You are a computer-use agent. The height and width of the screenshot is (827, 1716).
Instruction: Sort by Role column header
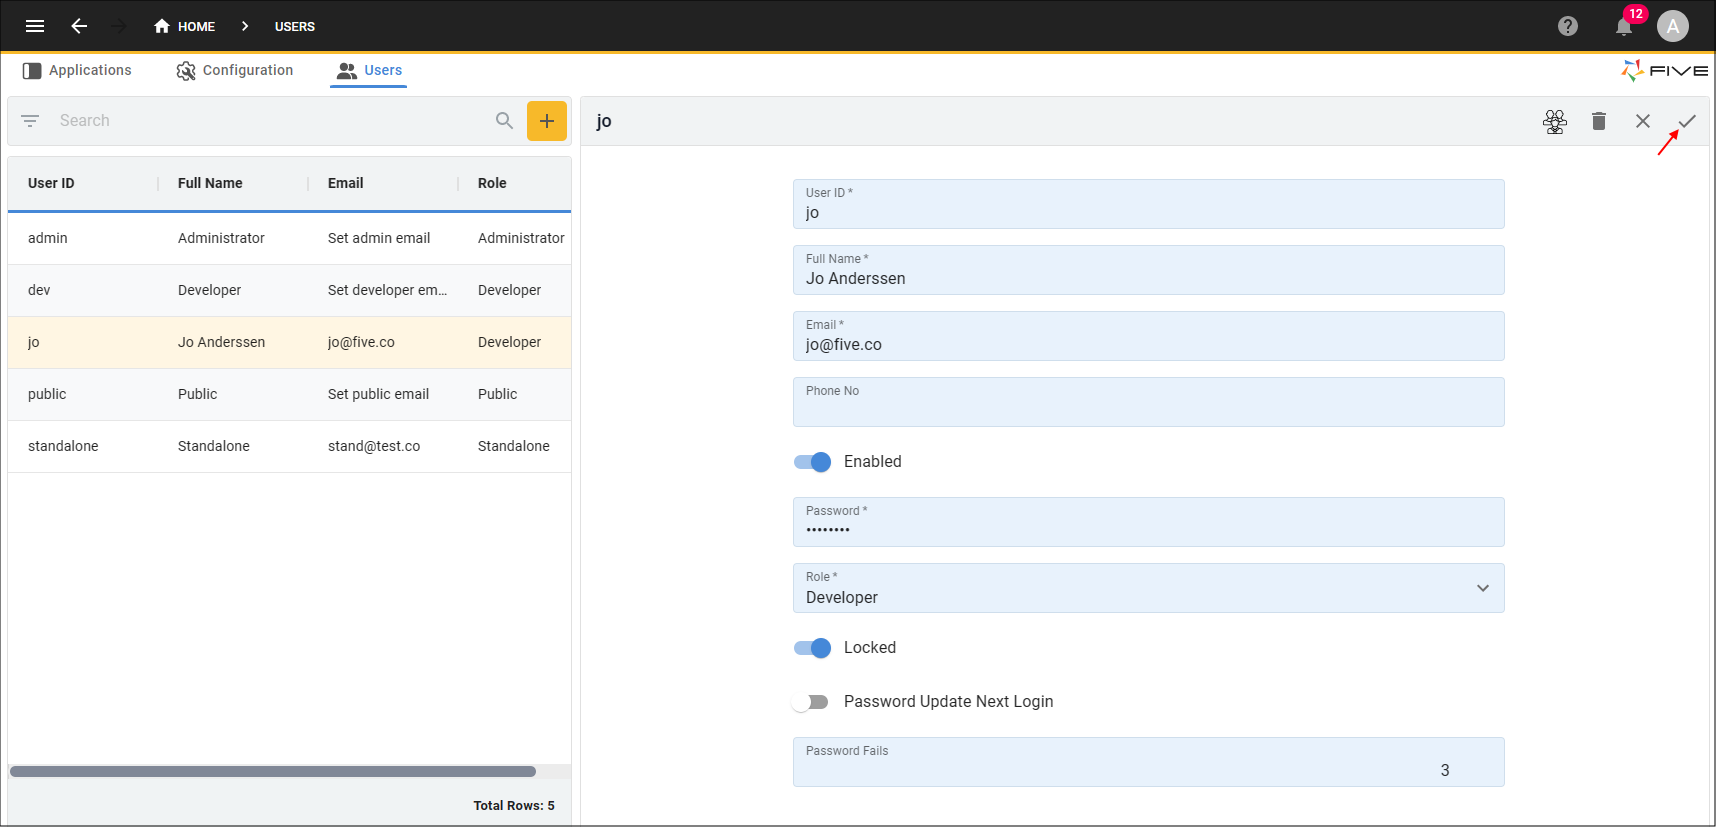click(492, 183)
